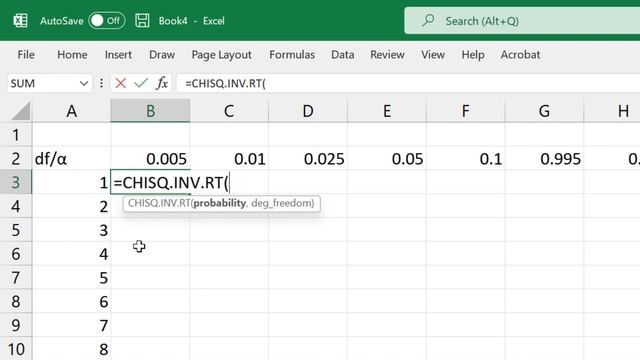640x360 pixels.
Task: Open the Data tab
Action: 342,55
